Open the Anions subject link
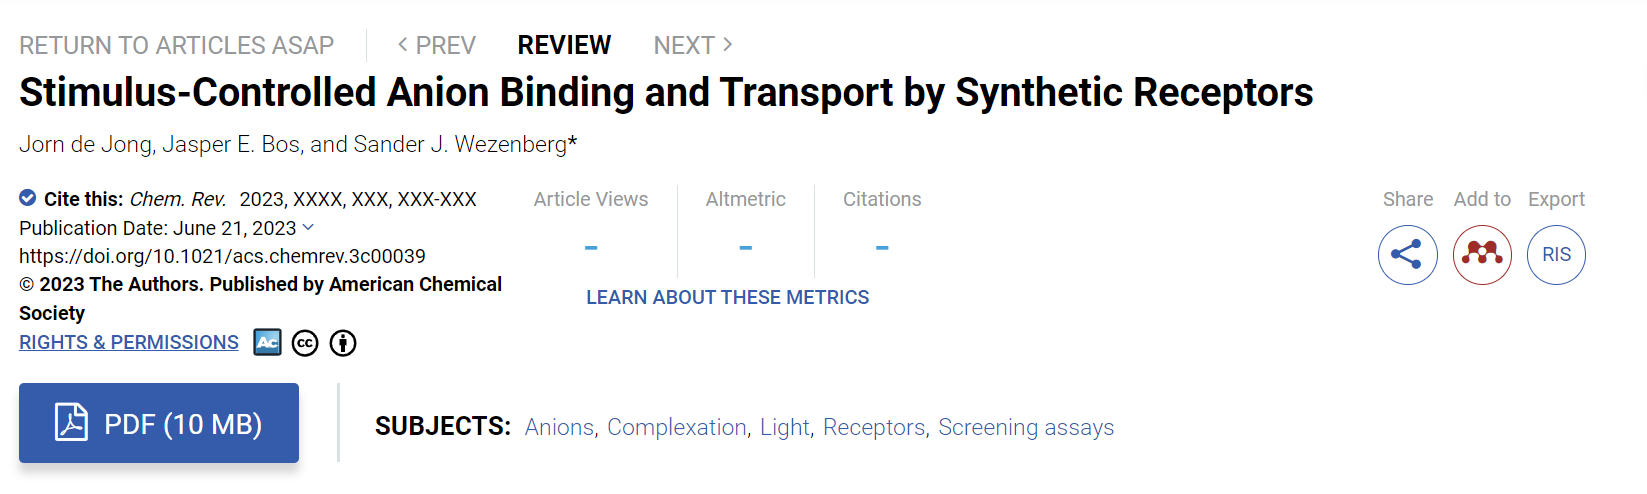Image resolution: width=1647 pixels, height=494 pixels. [x=559, y=427]
